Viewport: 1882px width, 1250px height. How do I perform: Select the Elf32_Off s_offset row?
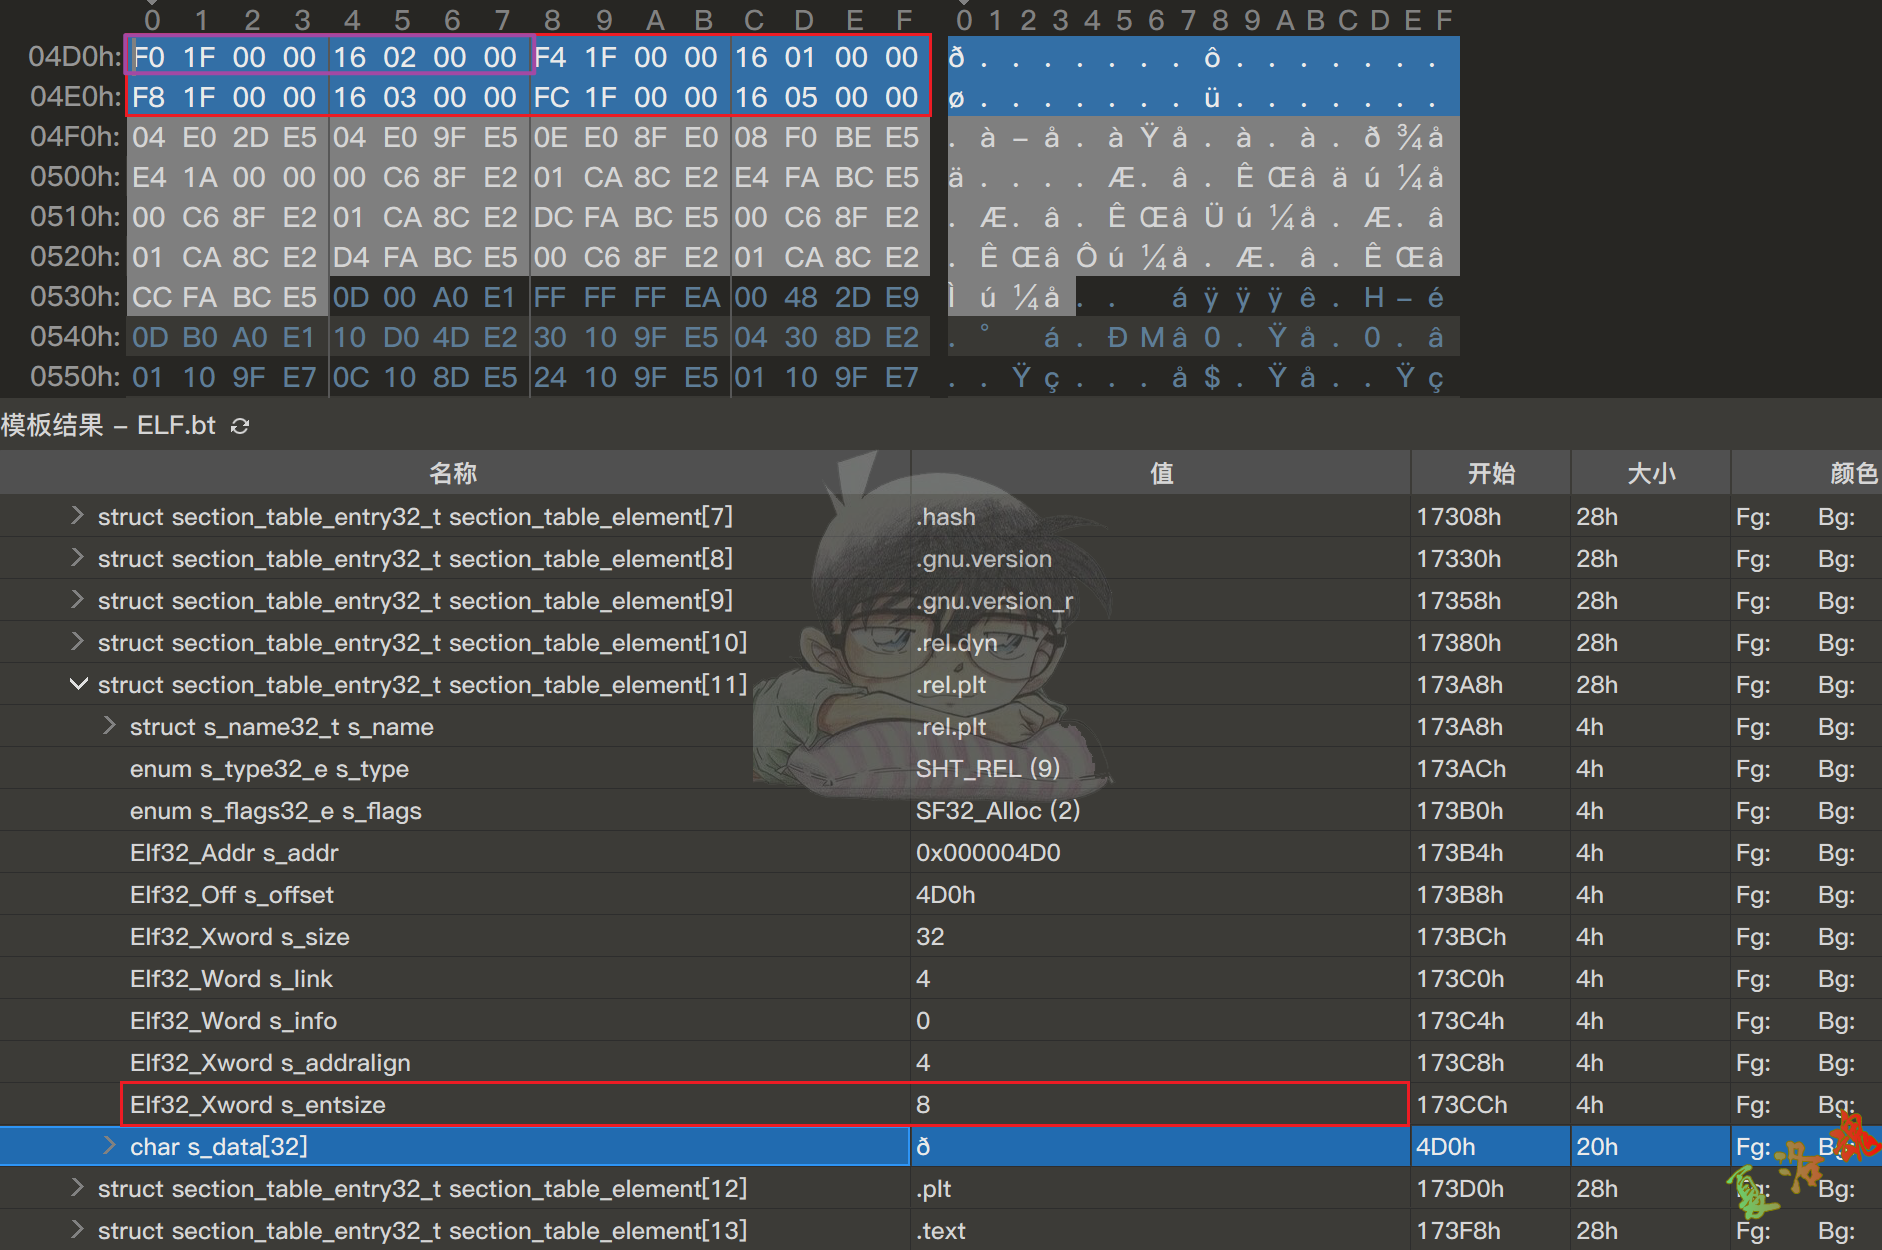click(x=232, y=895)
